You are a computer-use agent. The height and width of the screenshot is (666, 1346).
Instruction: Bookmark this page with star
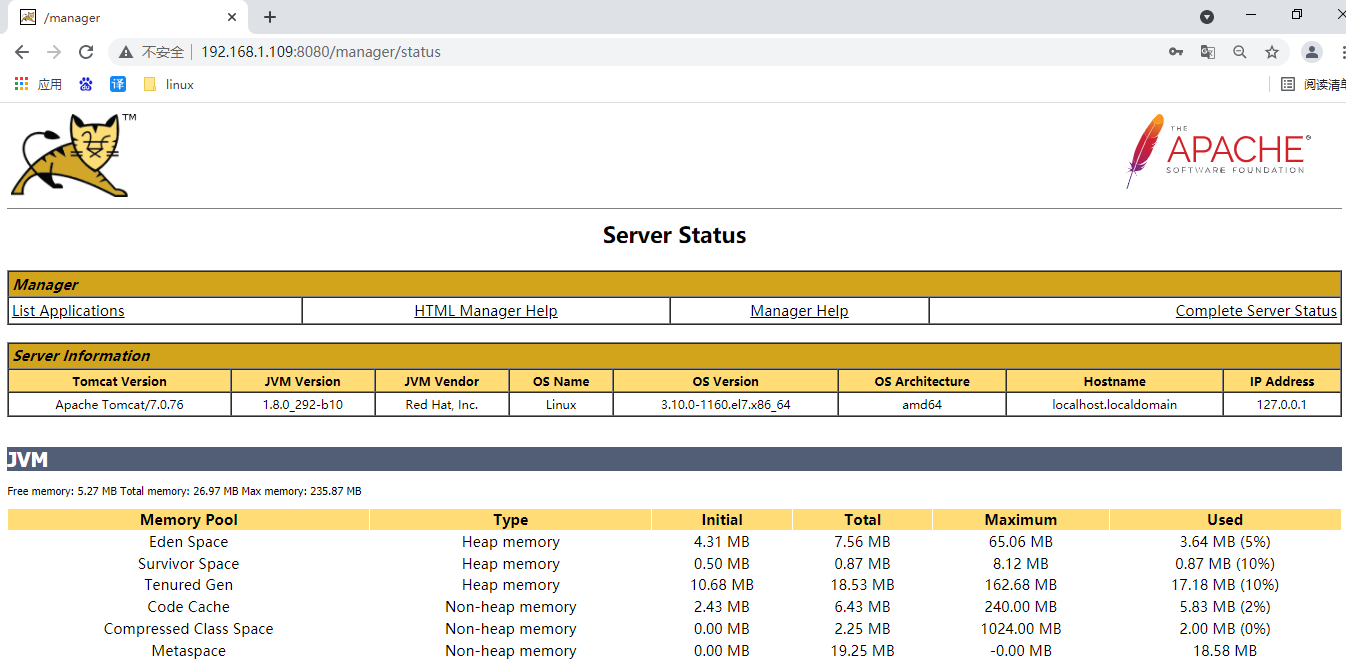pos(1272,52)
